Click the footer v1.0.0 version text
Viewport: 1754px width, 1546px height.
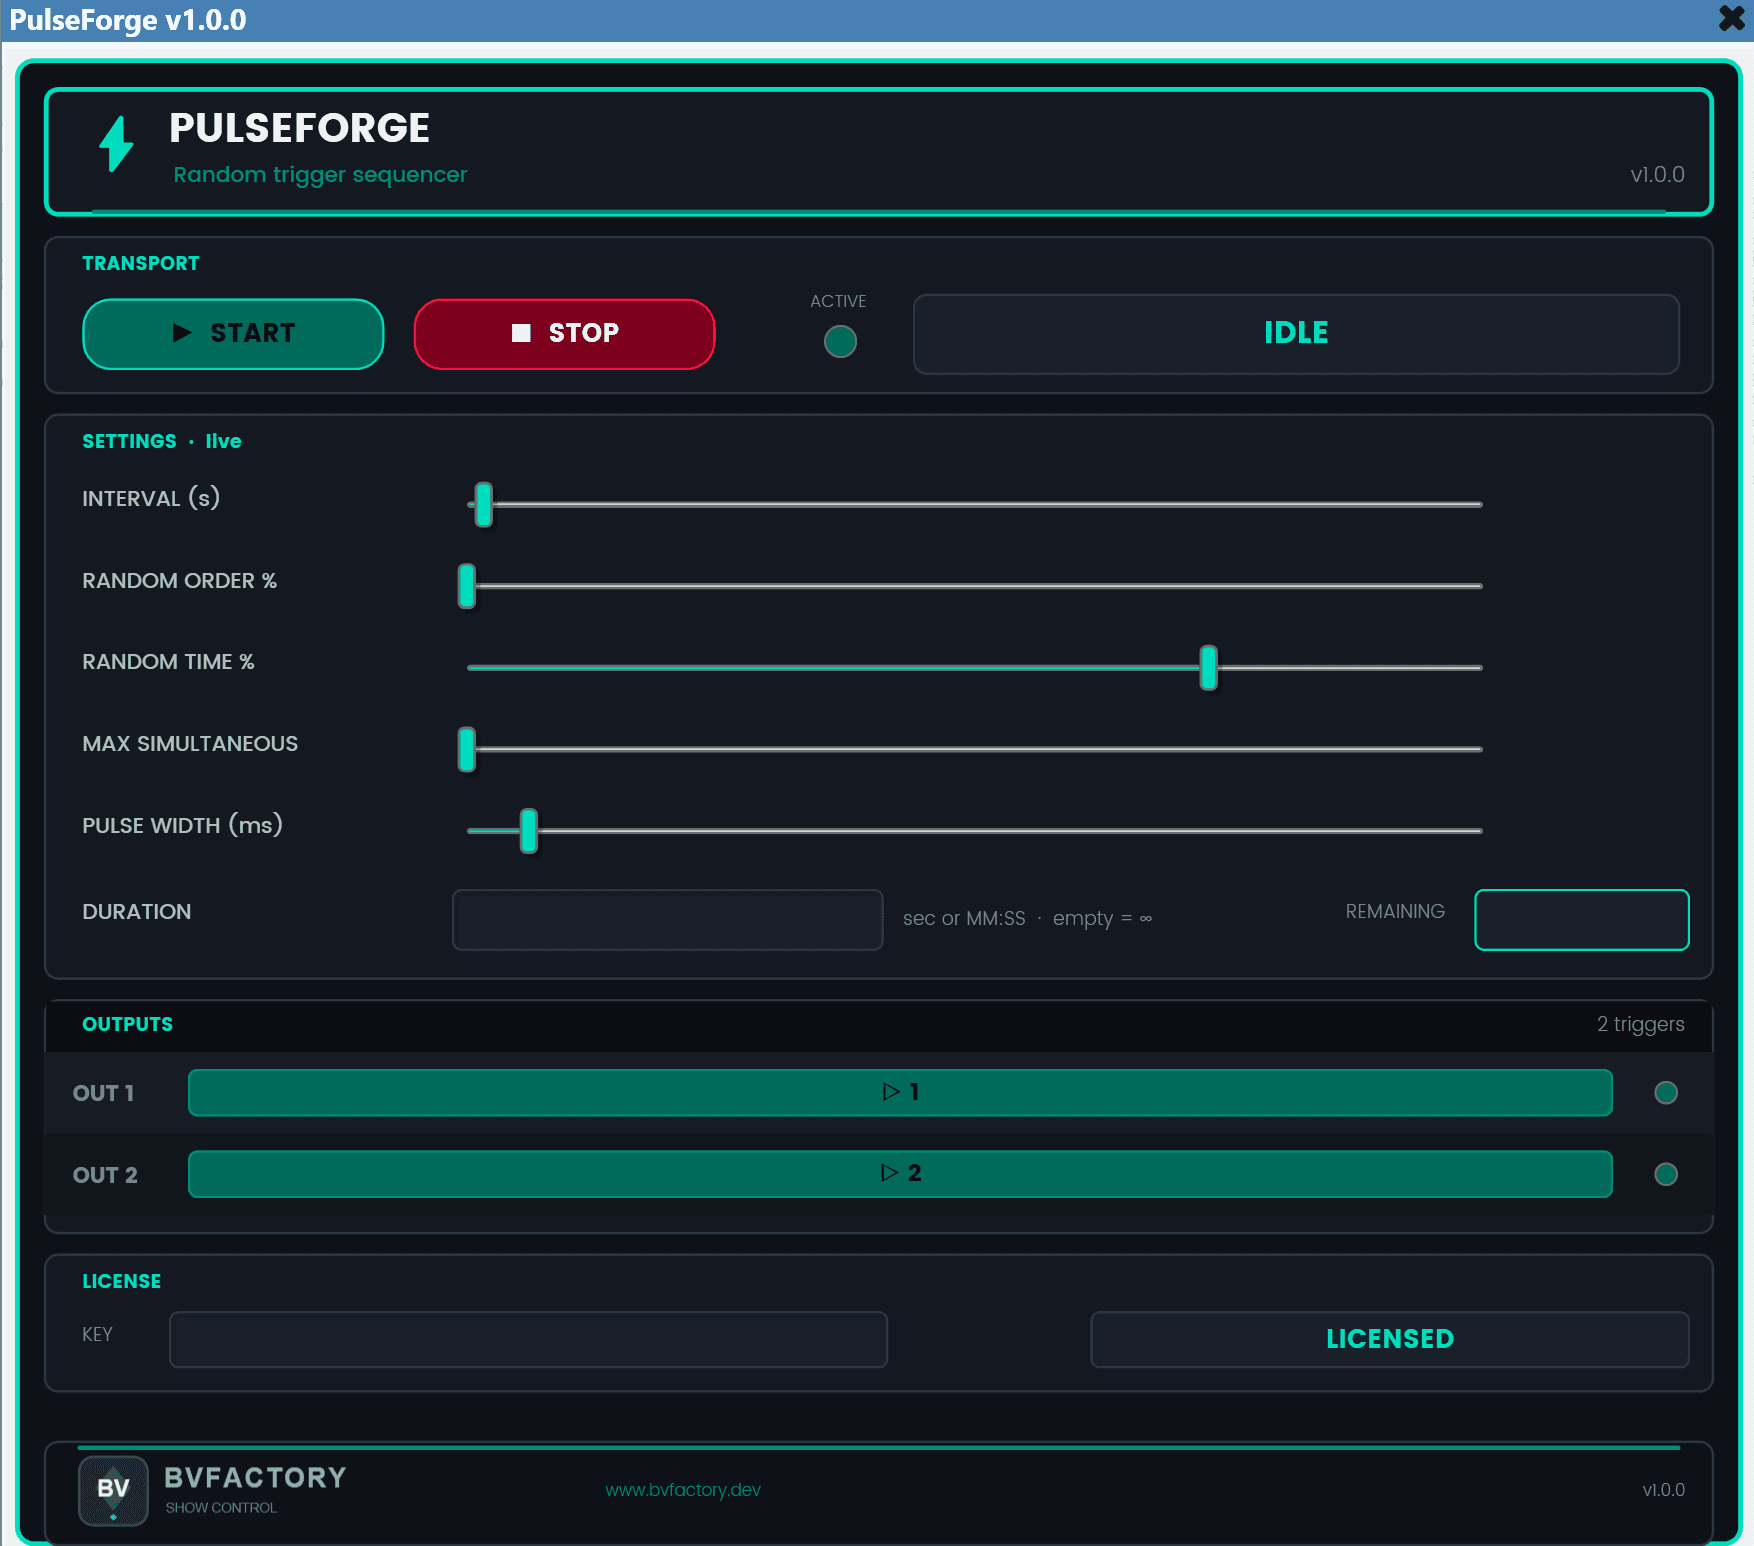pyautogui.click(x=1663, y=1490)
